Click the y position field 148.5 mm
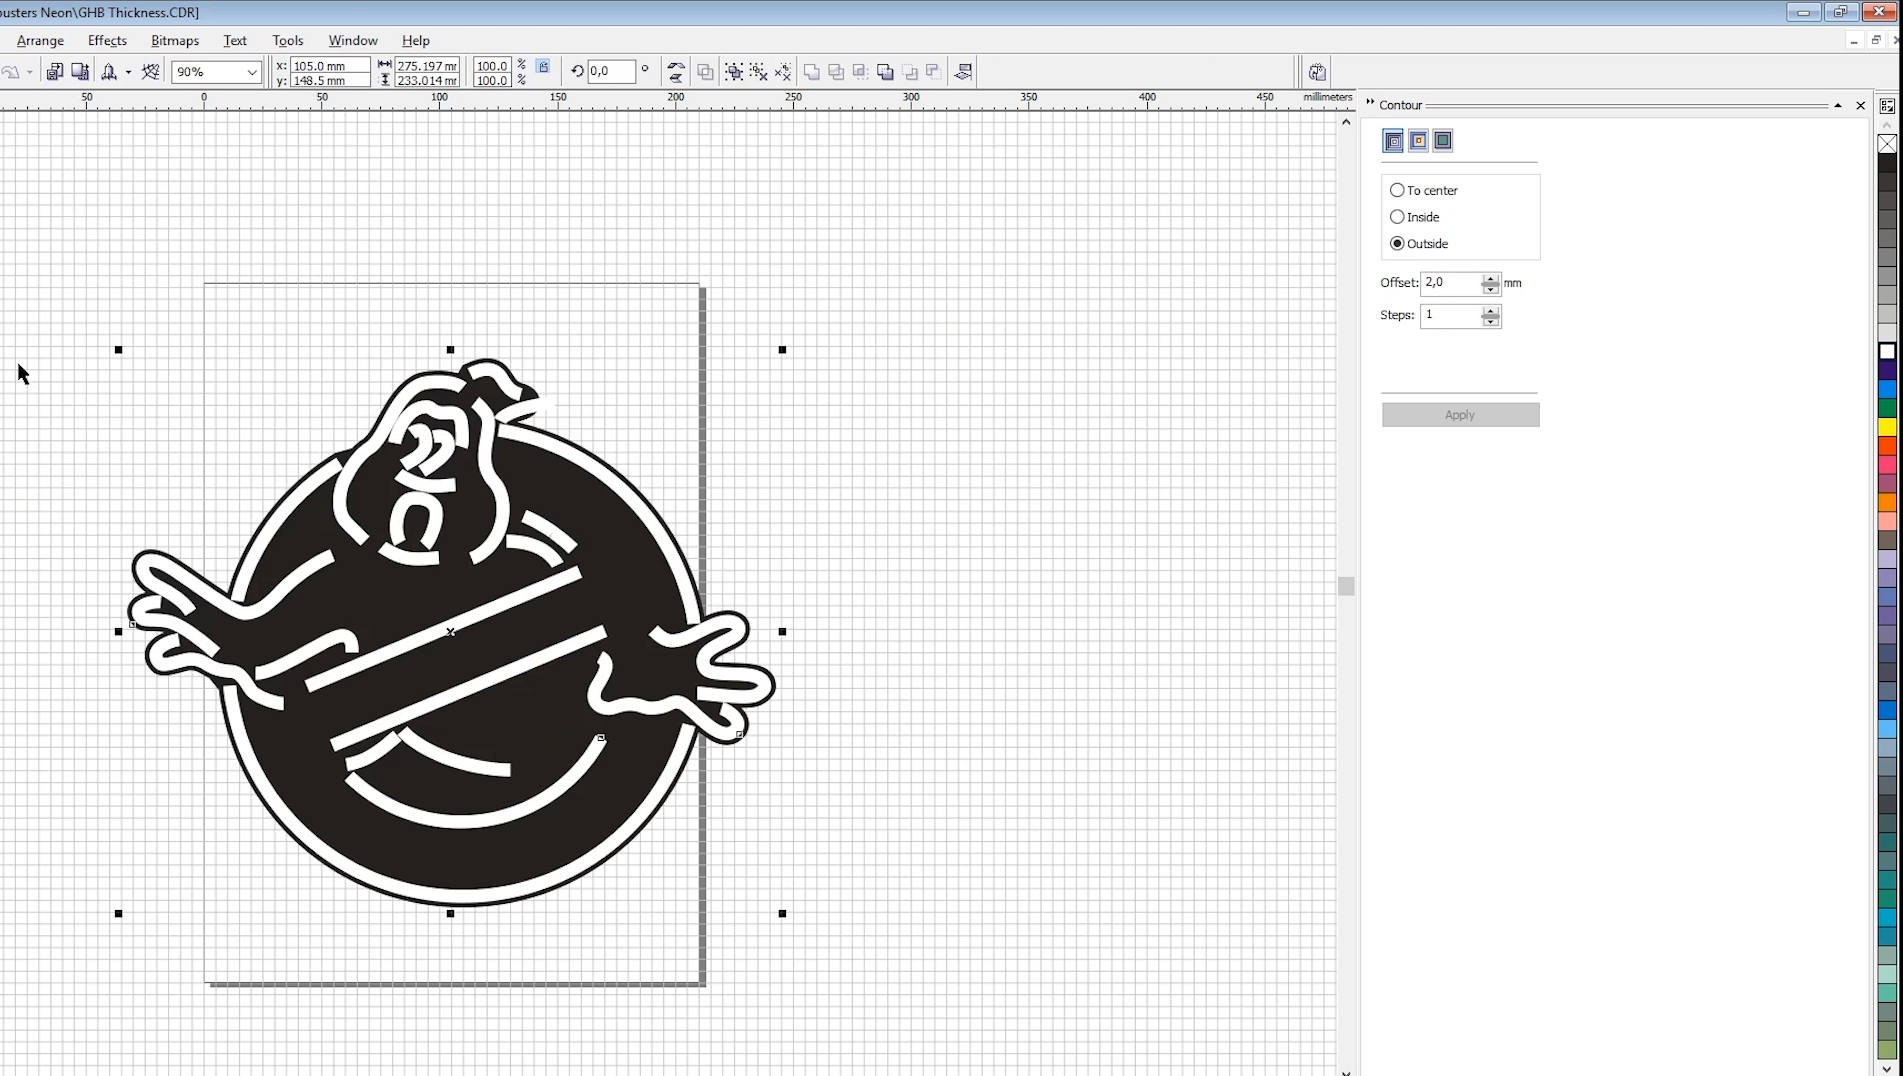 [x=330, y=80]
